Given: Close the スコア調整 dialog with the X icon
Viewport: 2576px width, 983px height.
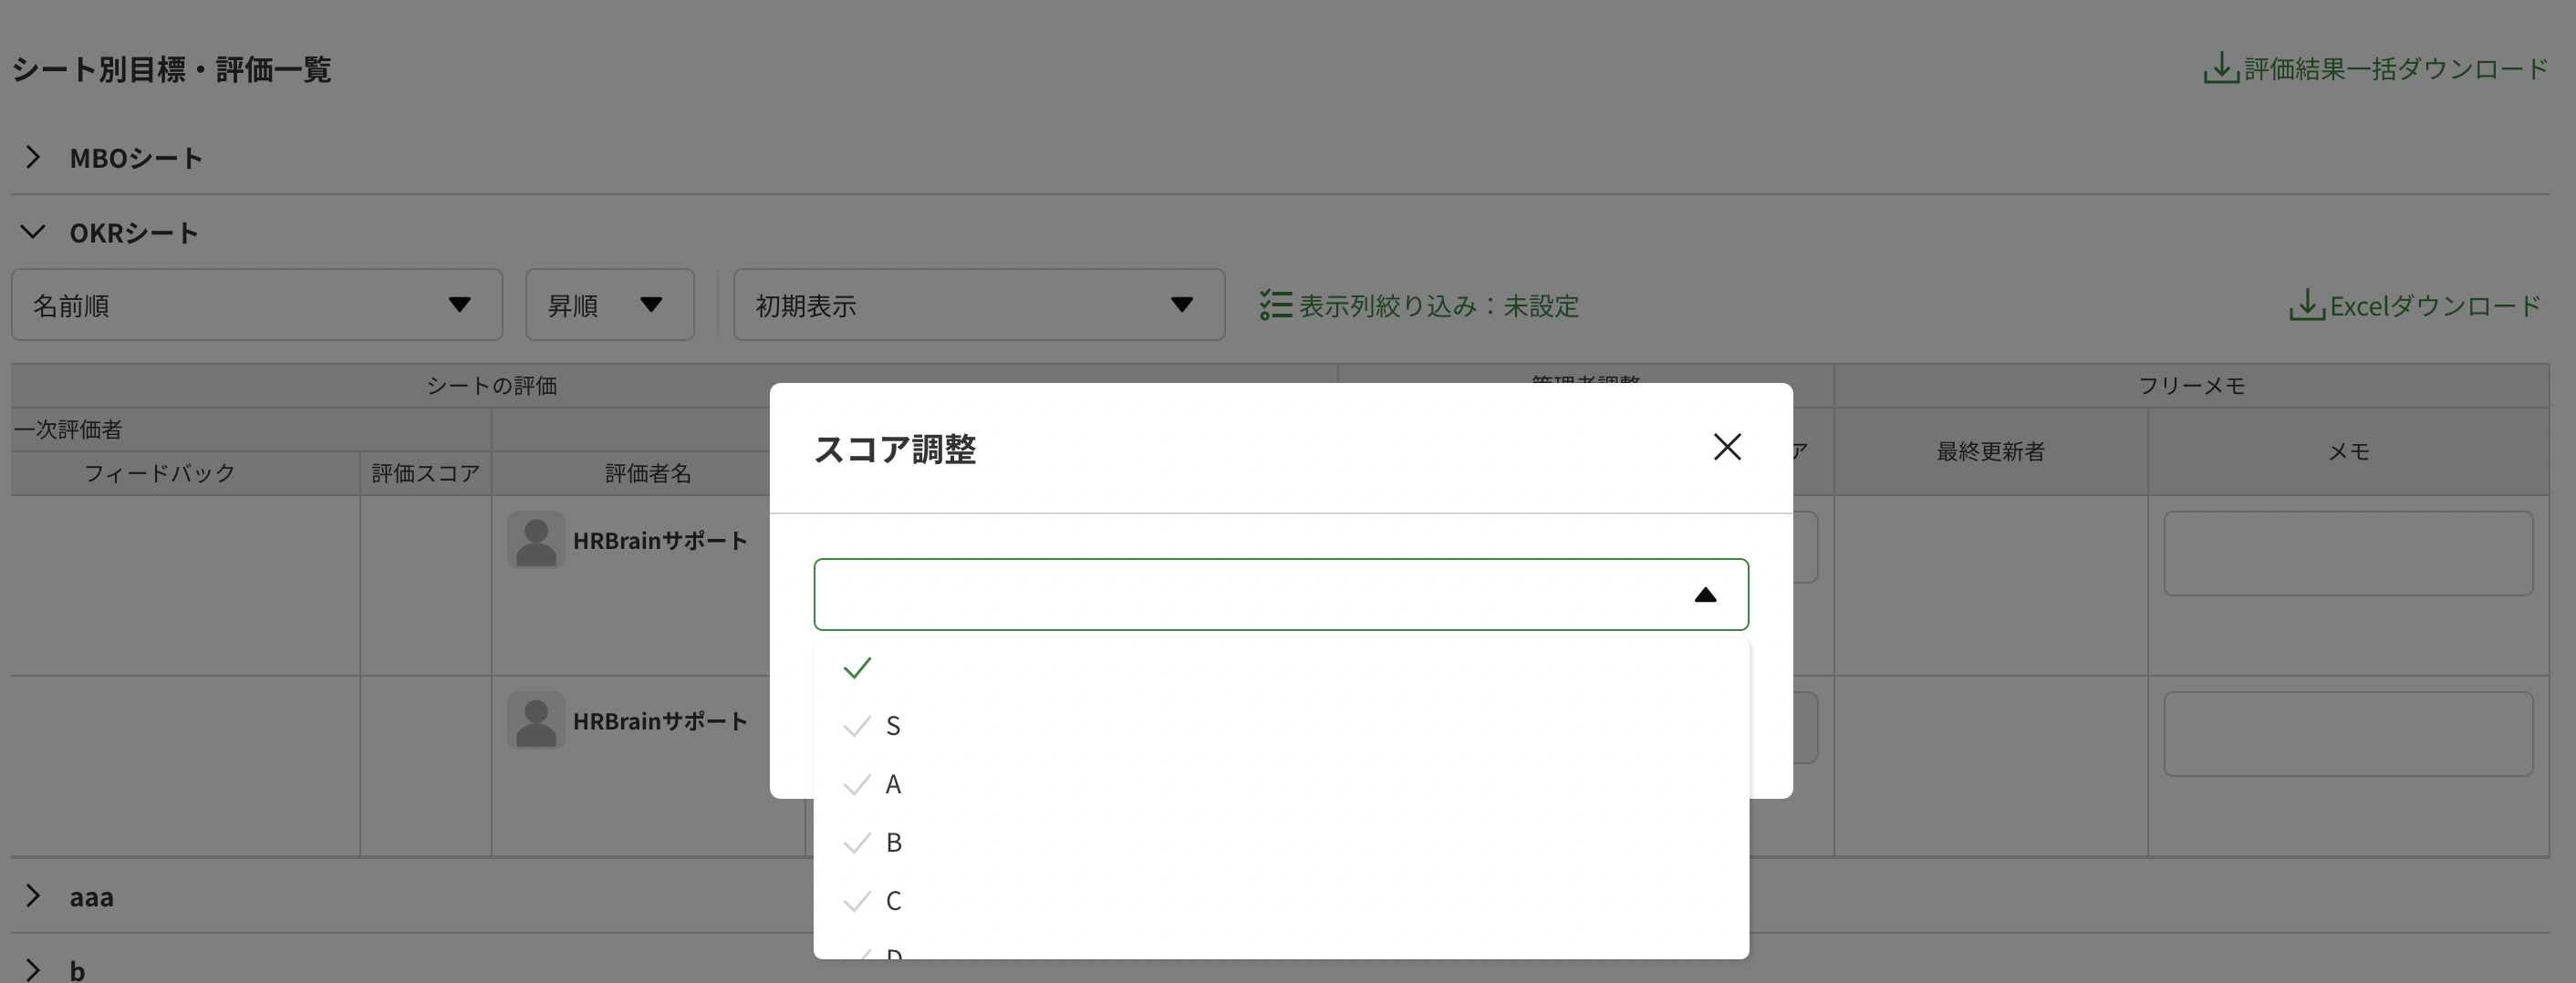Looking at the screenshot, I should tap(1727, 447).
